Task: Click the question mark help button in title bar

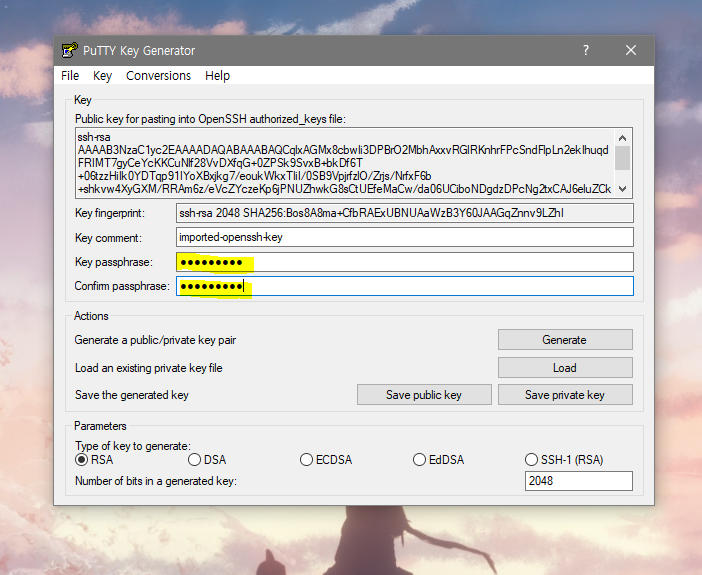Action: [x=586, y=50]
